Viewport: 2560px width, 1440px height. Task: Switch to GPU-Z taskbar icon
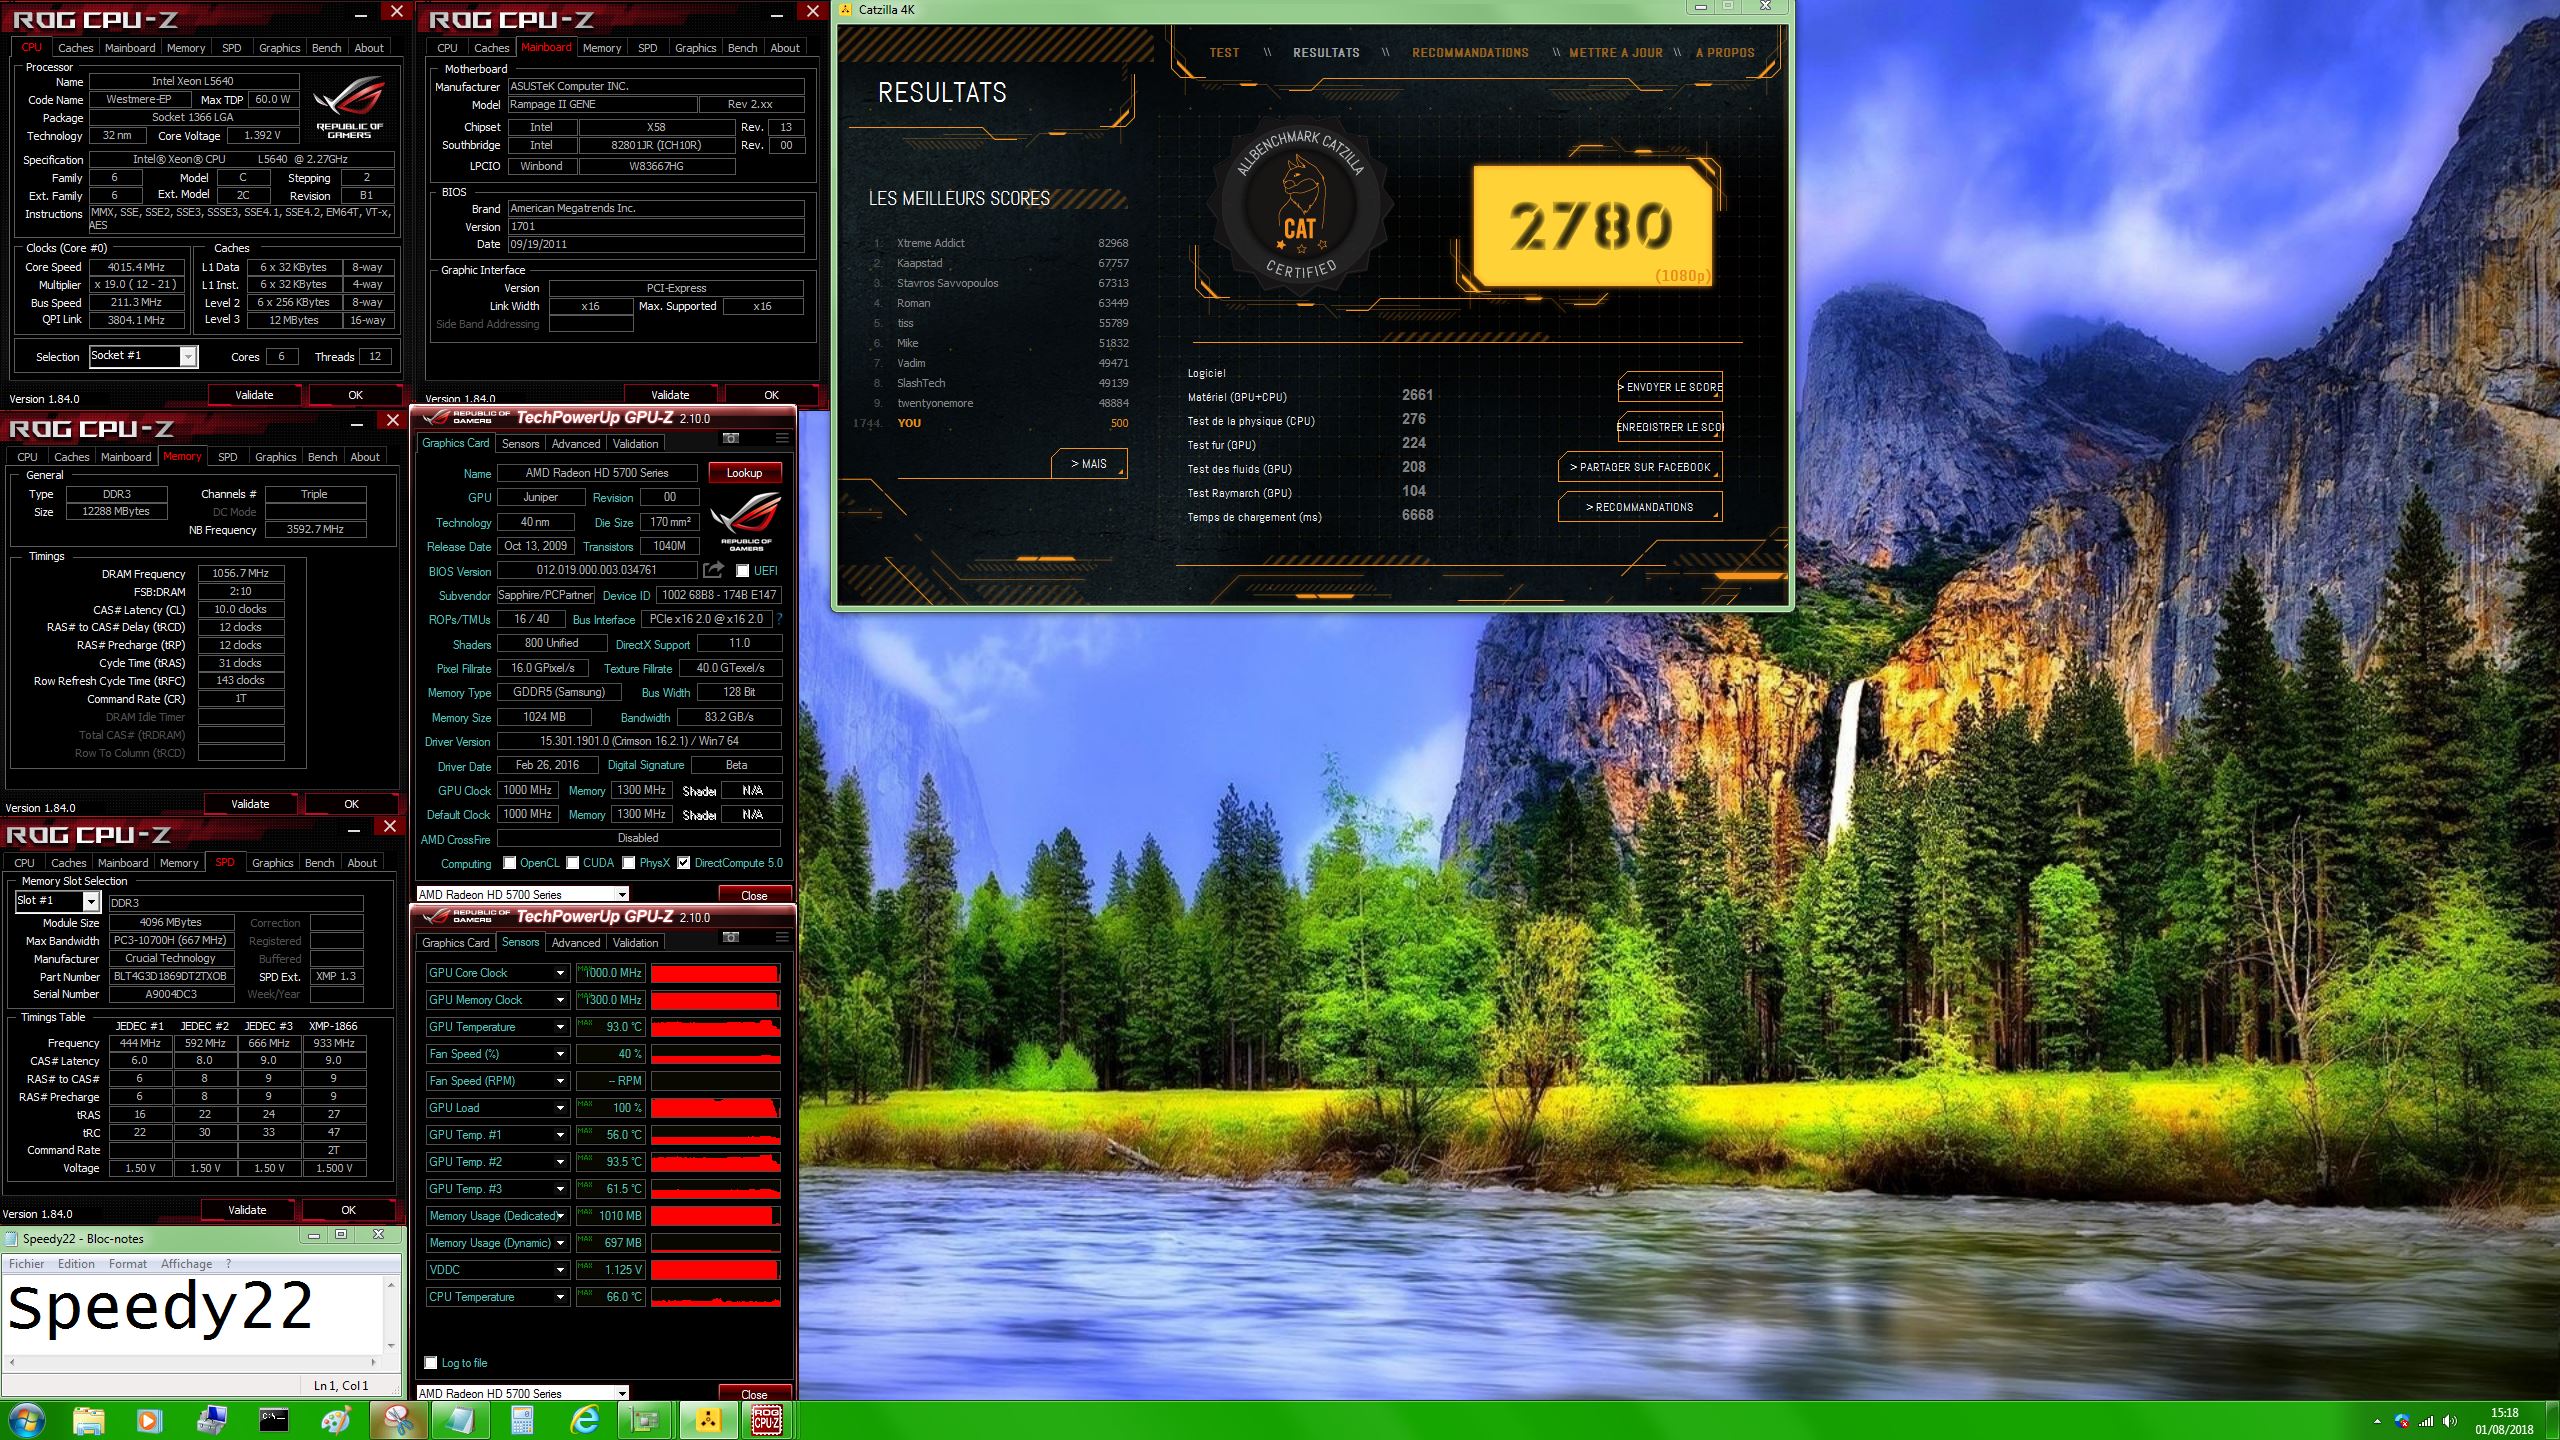click(x=645, y=1420)
